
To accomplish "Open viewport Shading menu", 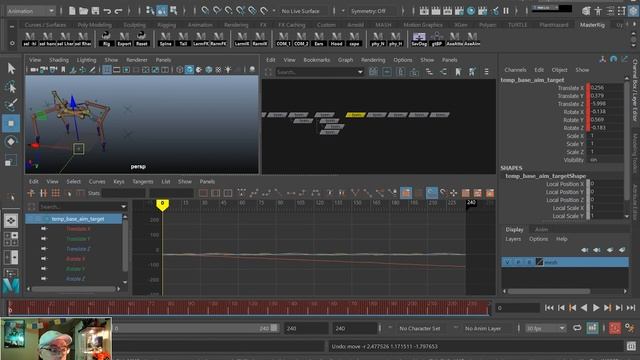I will (x=59, y=60).
